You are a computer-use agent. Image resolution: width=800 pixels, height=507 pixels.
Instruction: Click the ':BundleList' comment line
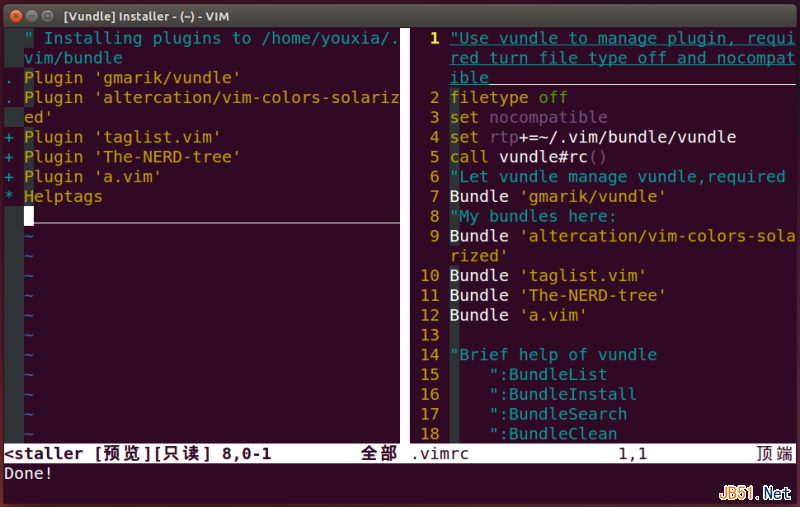548,375
